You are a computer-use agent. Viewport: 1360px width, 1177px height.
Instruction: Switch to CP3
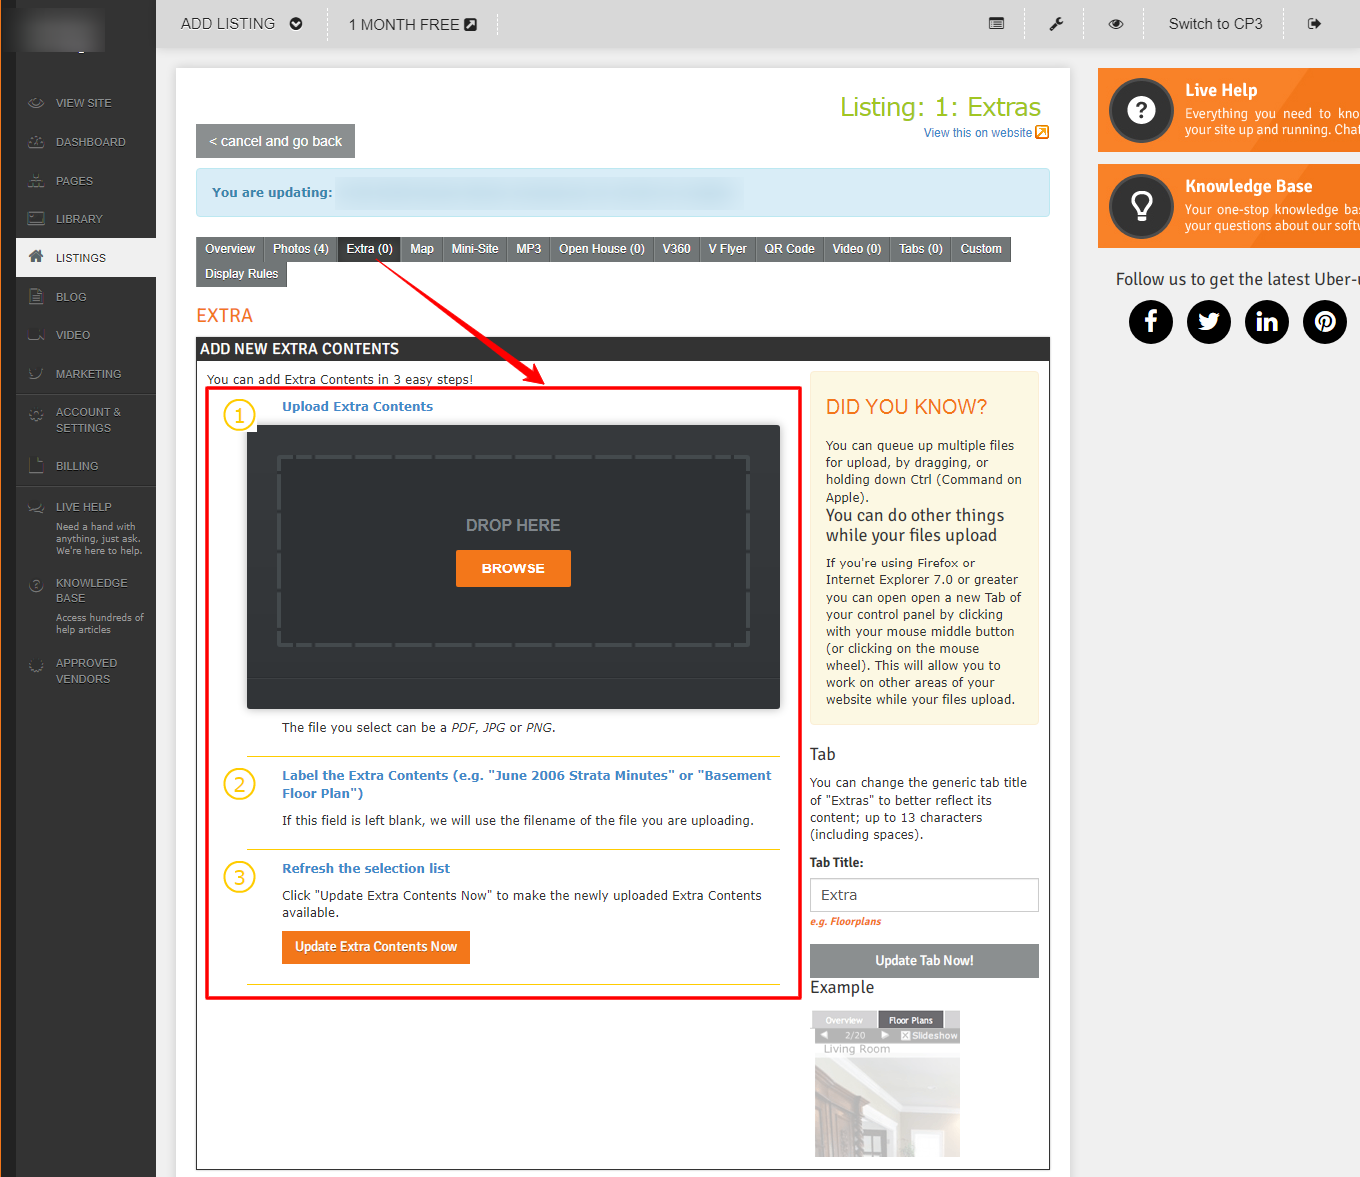(1215, 24)
